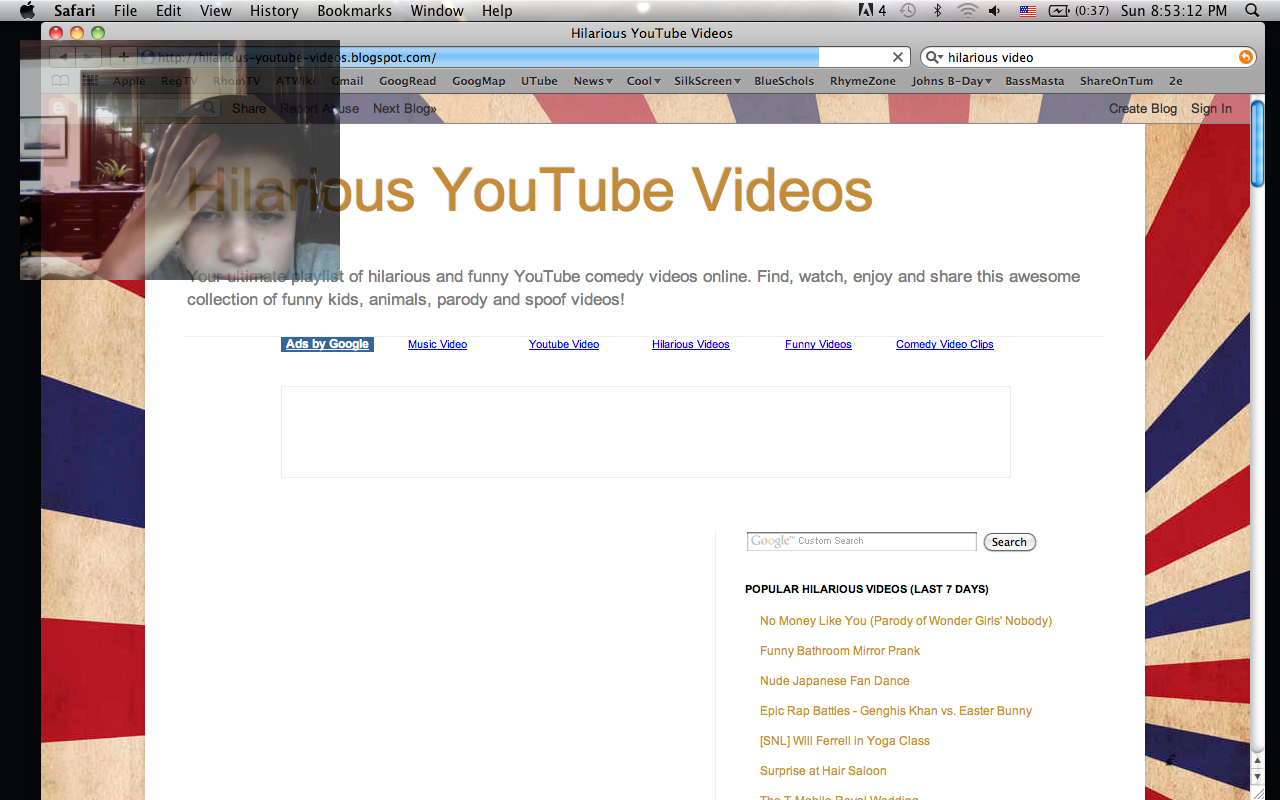Viewport: 1280px width, 800px height.
Task: Open the Music Video ad link
Action: click(437, 344)
